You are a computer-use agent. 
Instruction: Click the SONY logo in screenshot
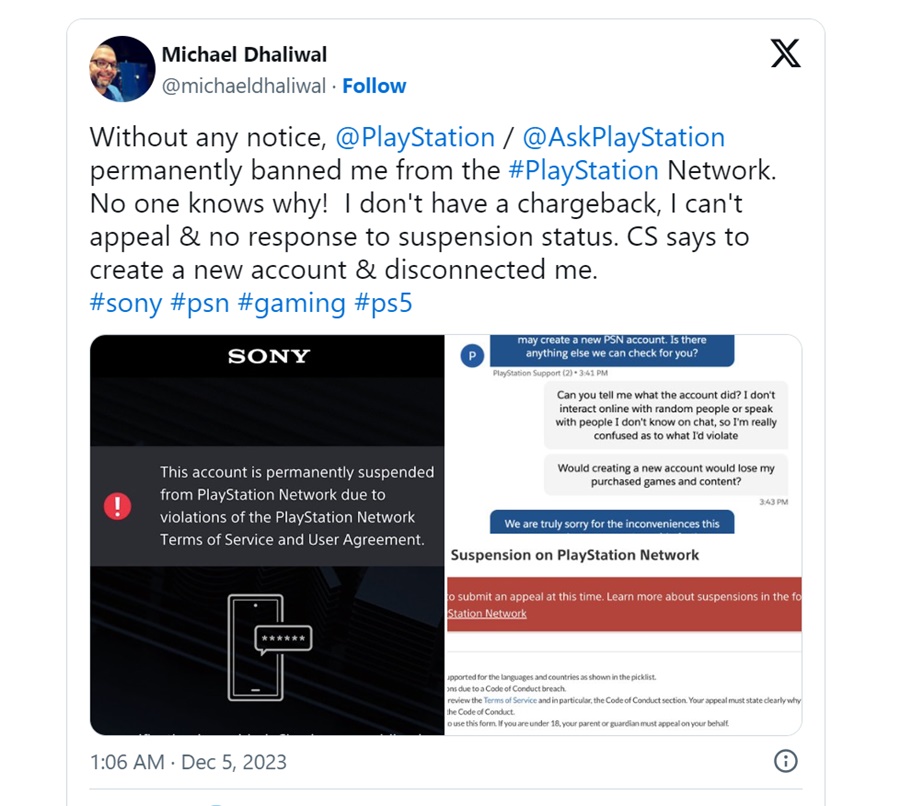point(269,356)
